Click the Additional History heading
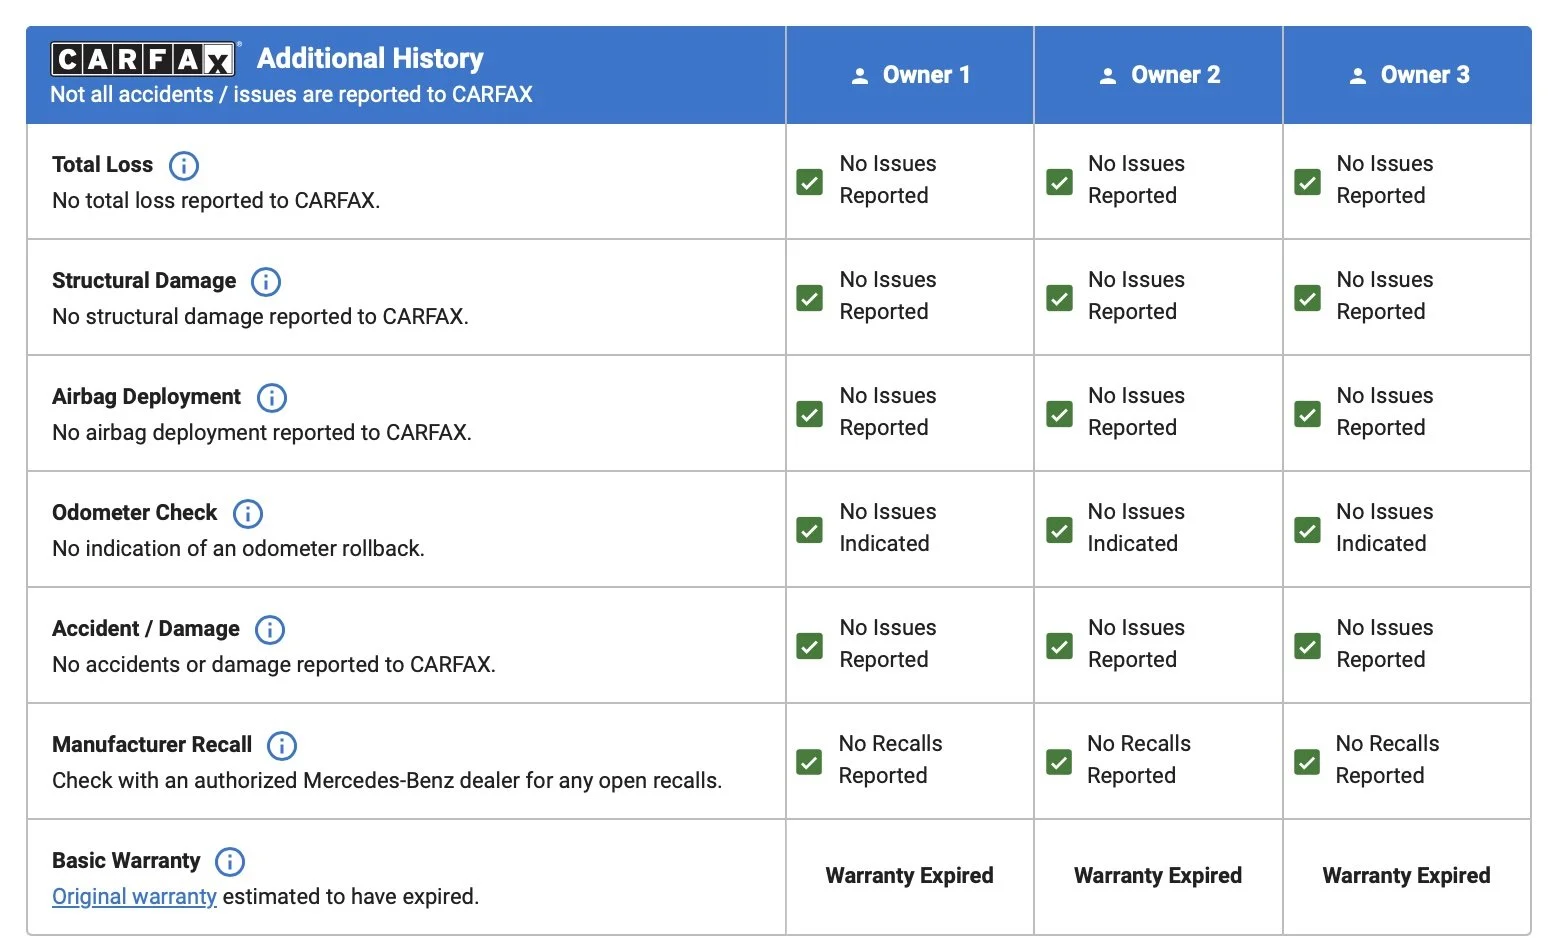The width and height of the screenshot is (1564, 948). coord(370,59)
